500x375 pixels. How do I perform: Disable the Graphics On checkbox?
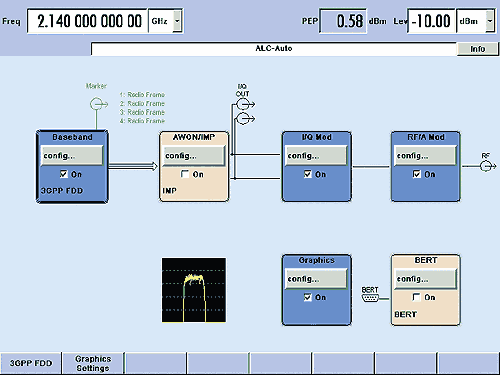click(308, 297)
